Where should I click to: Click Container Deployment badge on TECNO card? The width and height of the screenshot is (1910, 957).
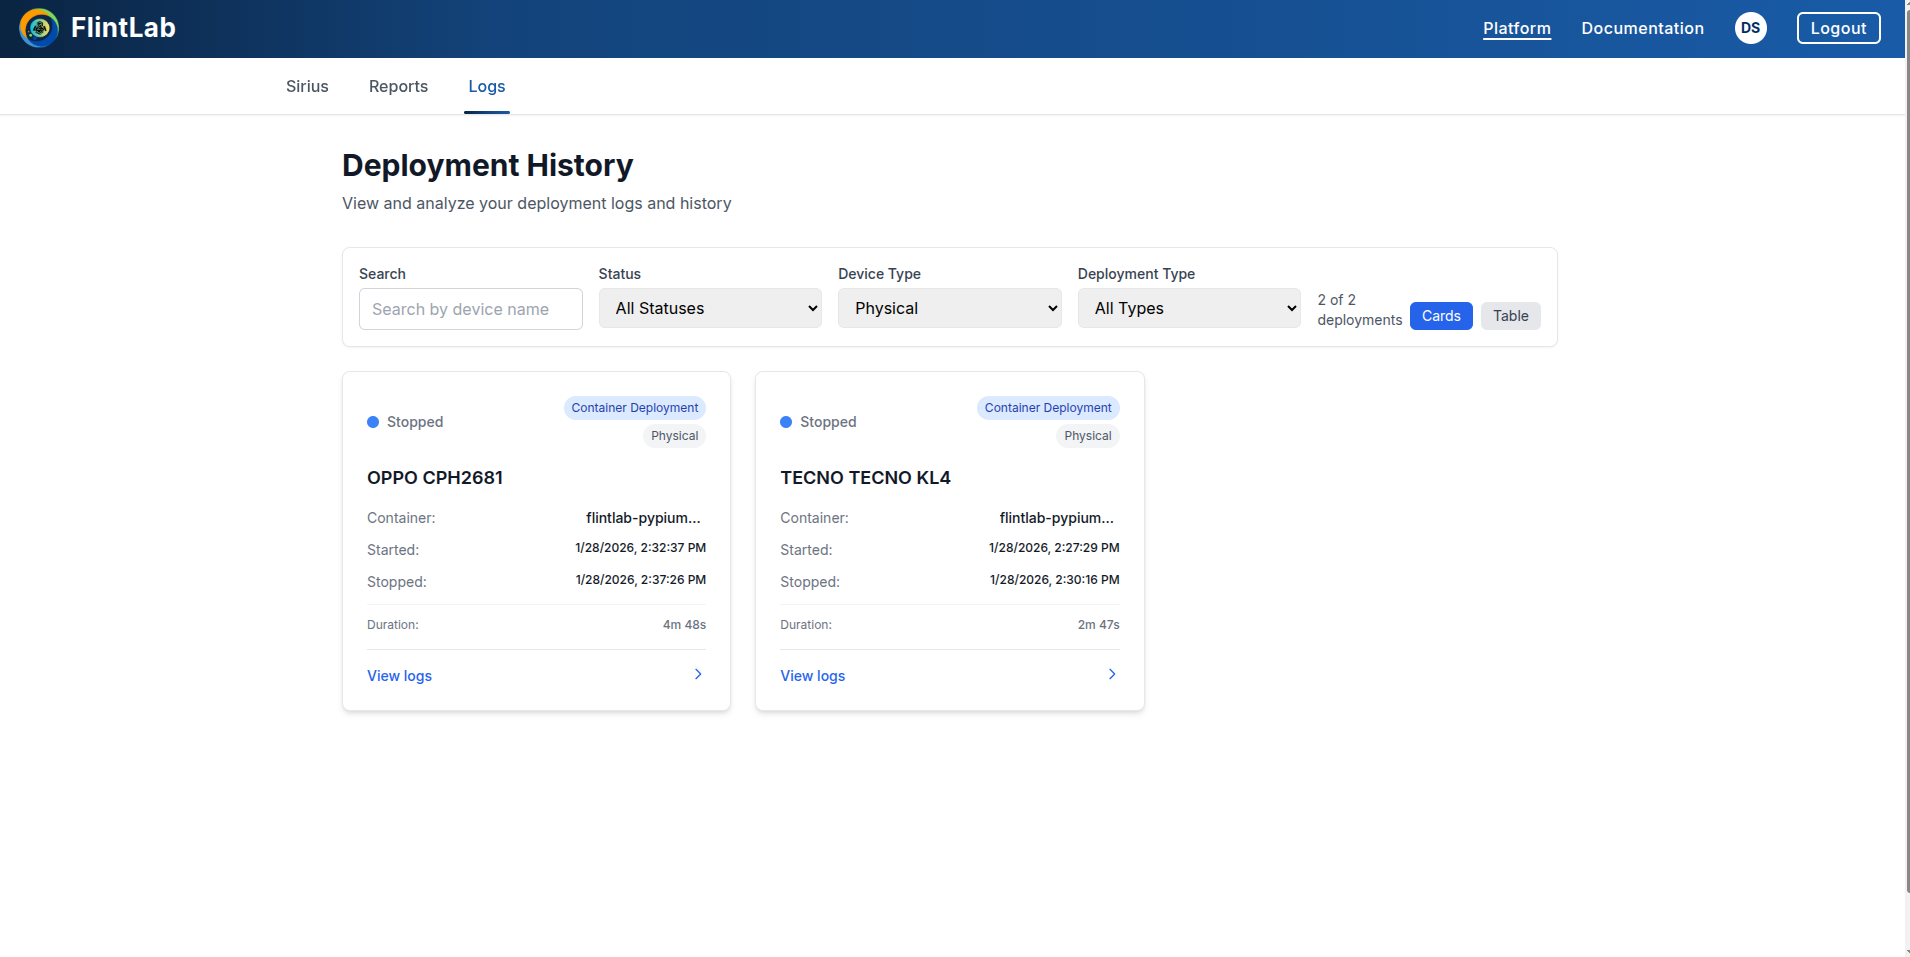pyautogui.click(x=1048, y=408)
